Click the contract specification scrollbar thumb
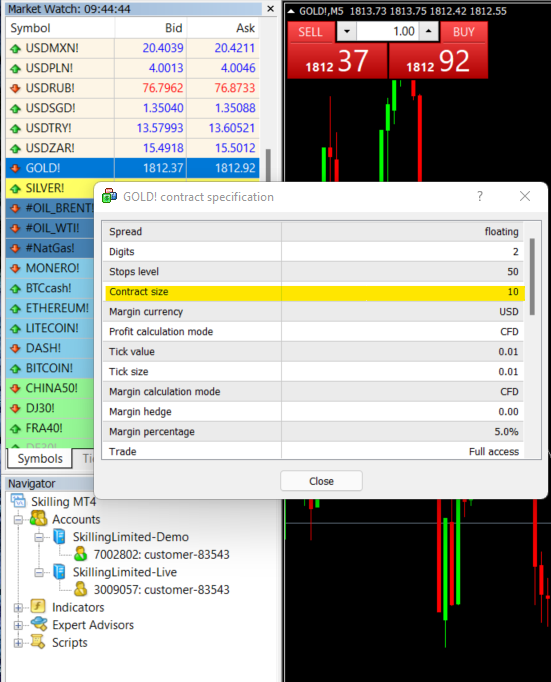The height and width of the screenshot is (682, 551). point(532,277)
